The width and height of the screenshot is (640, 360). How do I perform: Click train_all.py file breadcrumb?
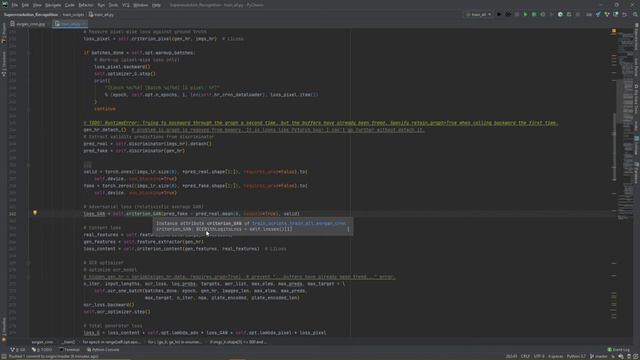[x=102, y=15]
